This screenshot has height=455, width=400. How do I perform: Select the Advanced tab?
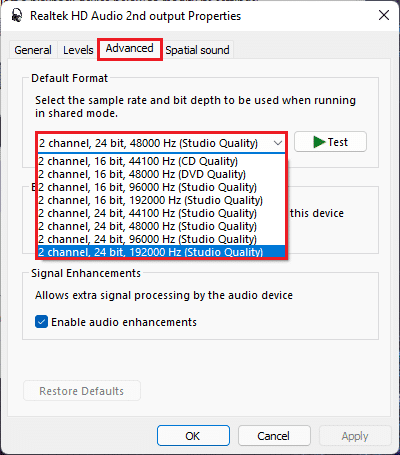click(x=130, y=49)
